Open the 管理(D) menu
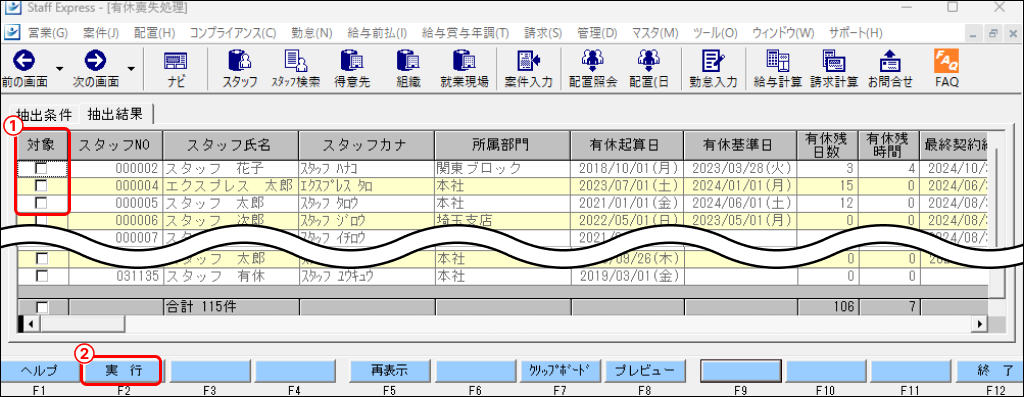 pos(597,33)
